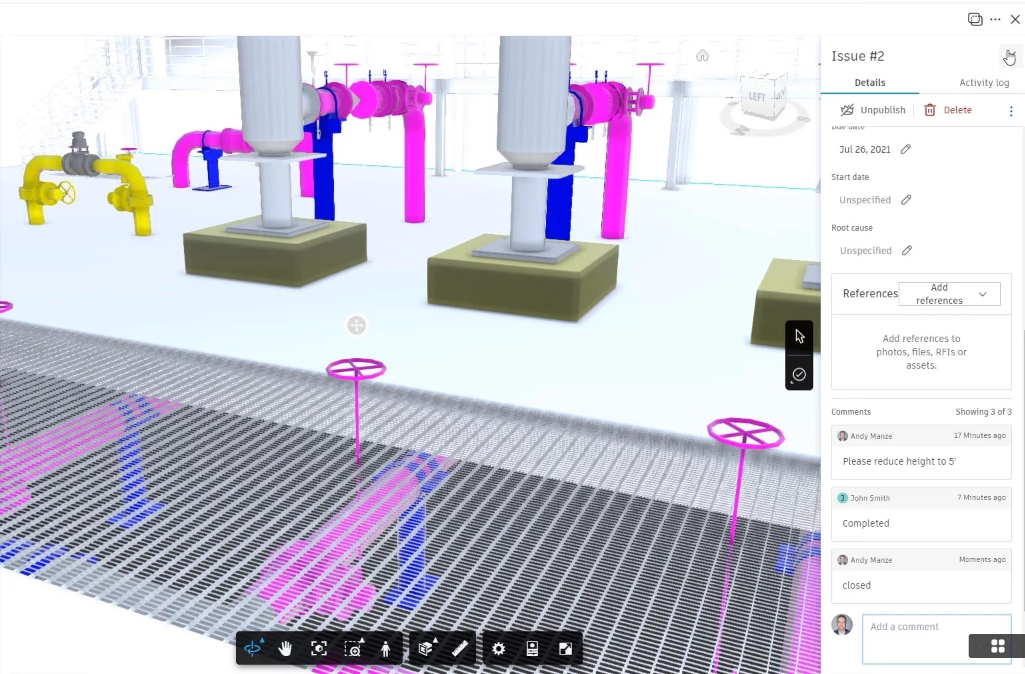This screenshot has width=1025, height=674.
Task: Click the Add a comment field
Action: click(936, 638)
